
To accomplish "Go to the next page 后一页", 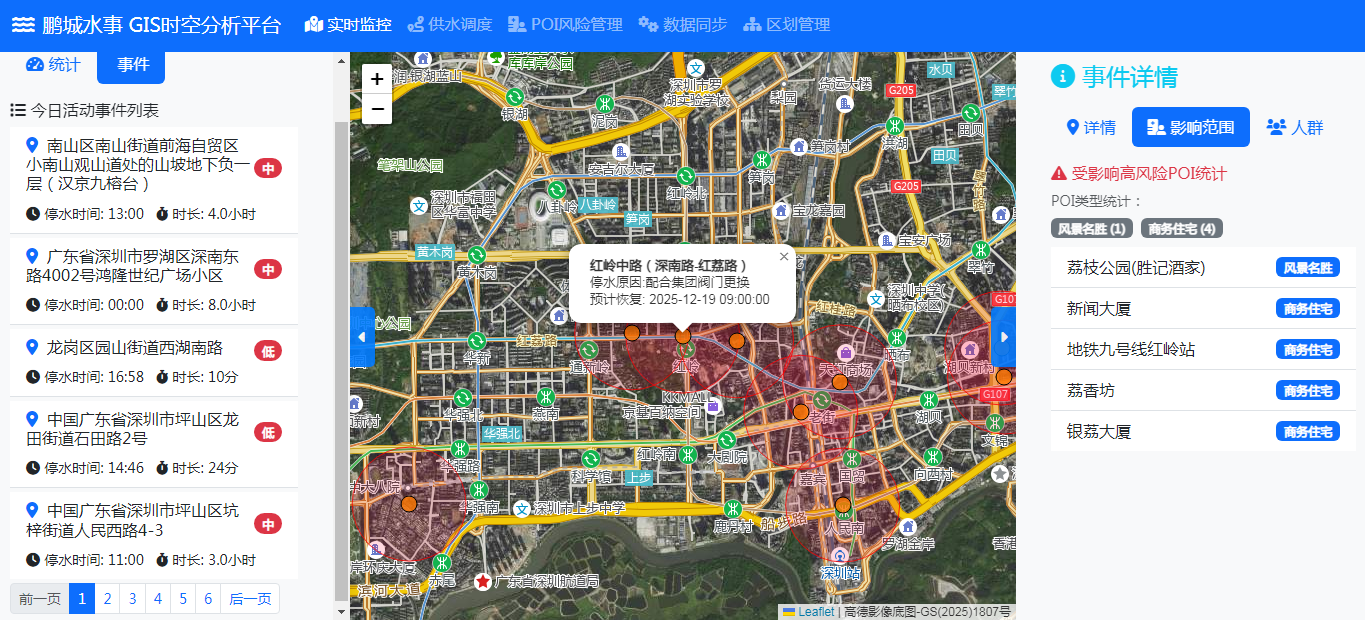I will pos(250,599).
